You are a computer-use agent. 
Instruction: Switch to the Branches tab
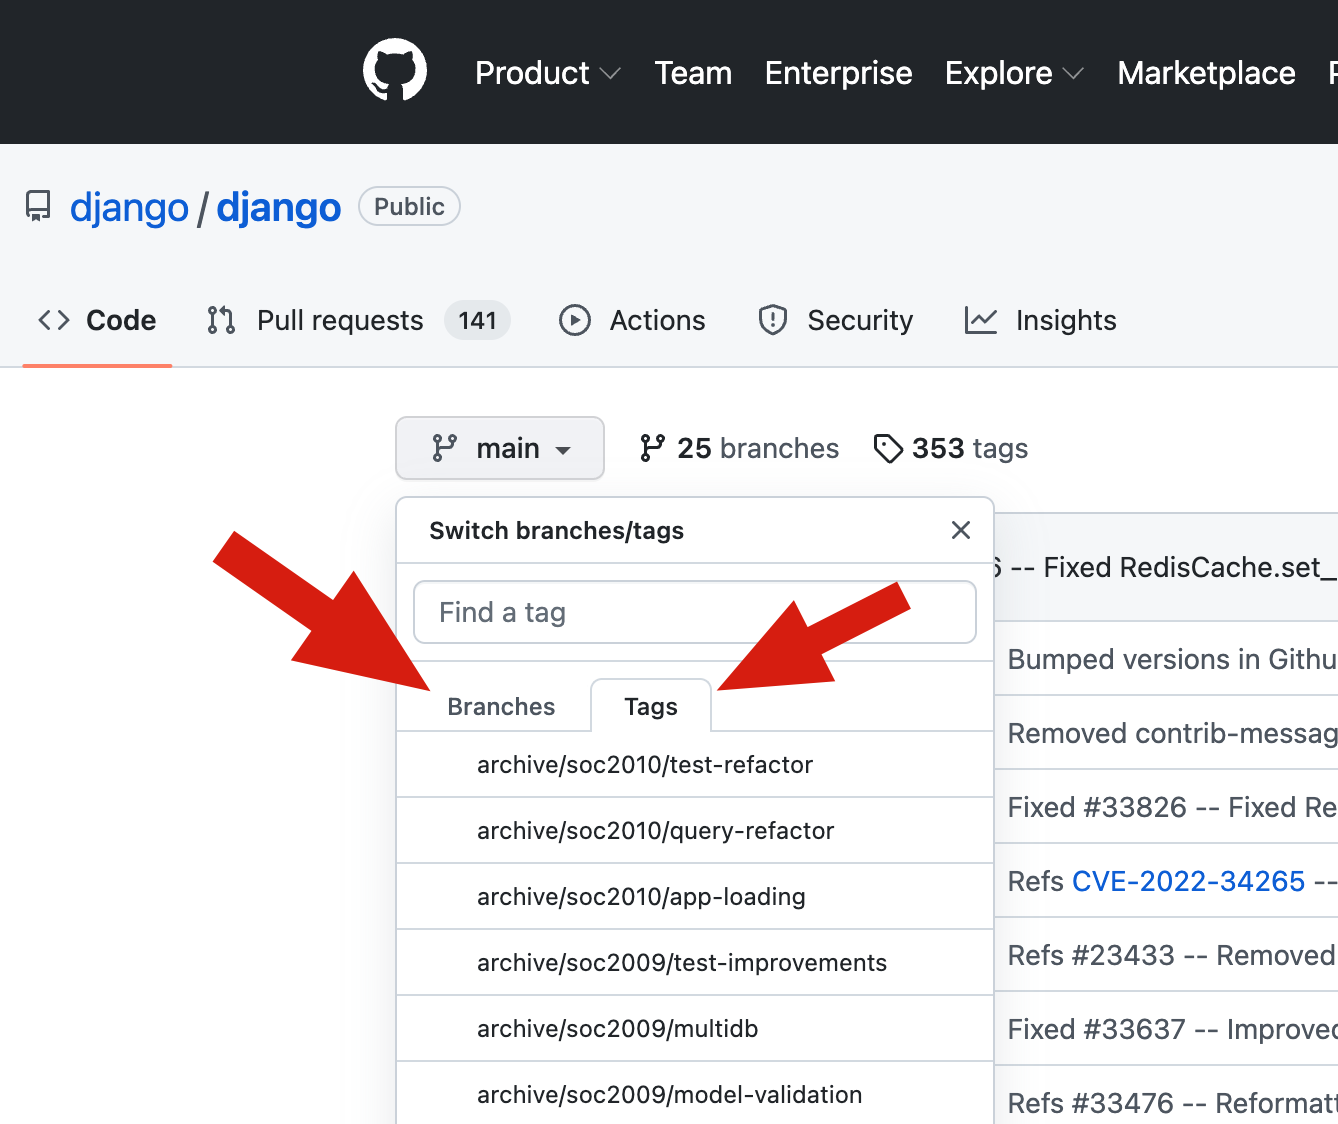501,707
